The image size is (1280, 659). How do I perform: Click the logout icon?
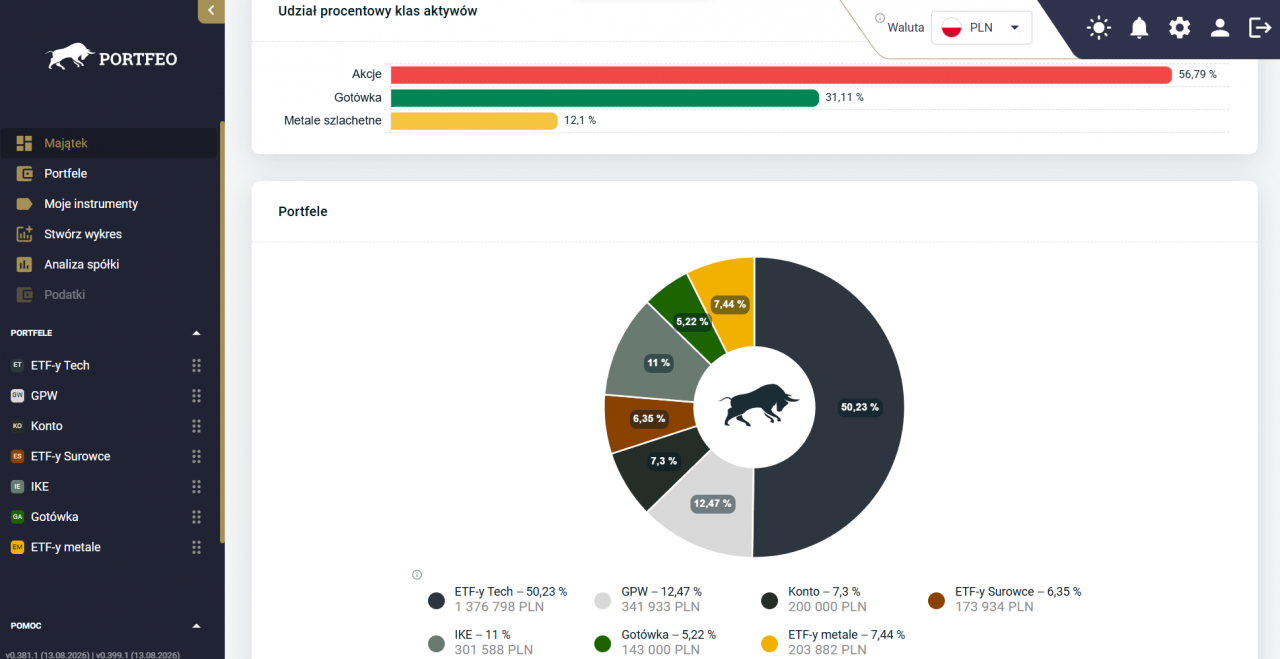click(x=1260, y=28)
